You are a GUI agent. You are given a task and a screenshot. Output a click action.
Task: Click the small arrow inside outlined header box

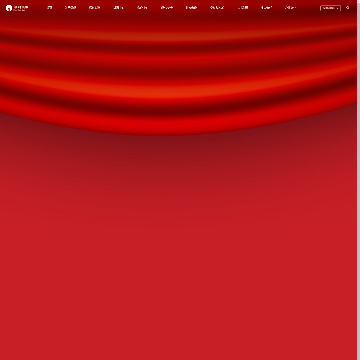pyautogui.click(x=337, y=8)
